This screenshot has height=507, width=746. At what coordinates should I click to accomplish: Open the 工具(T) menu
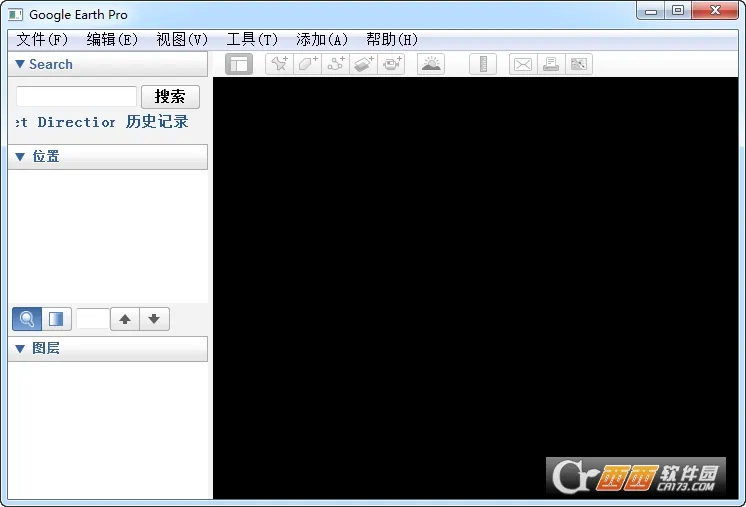pyautogui.click(x=252, y=39)
